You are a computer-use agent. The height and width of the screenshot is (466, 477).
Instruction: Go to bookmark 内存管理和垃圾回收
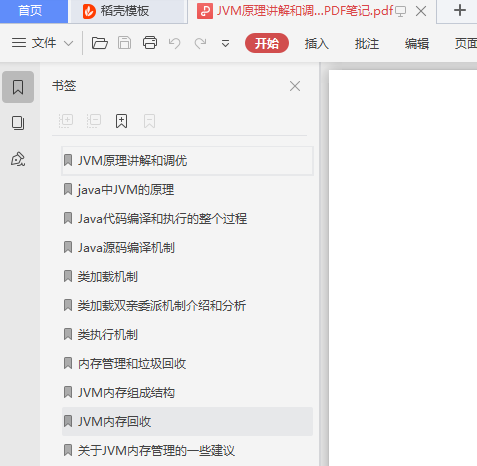tap(187, 364)
